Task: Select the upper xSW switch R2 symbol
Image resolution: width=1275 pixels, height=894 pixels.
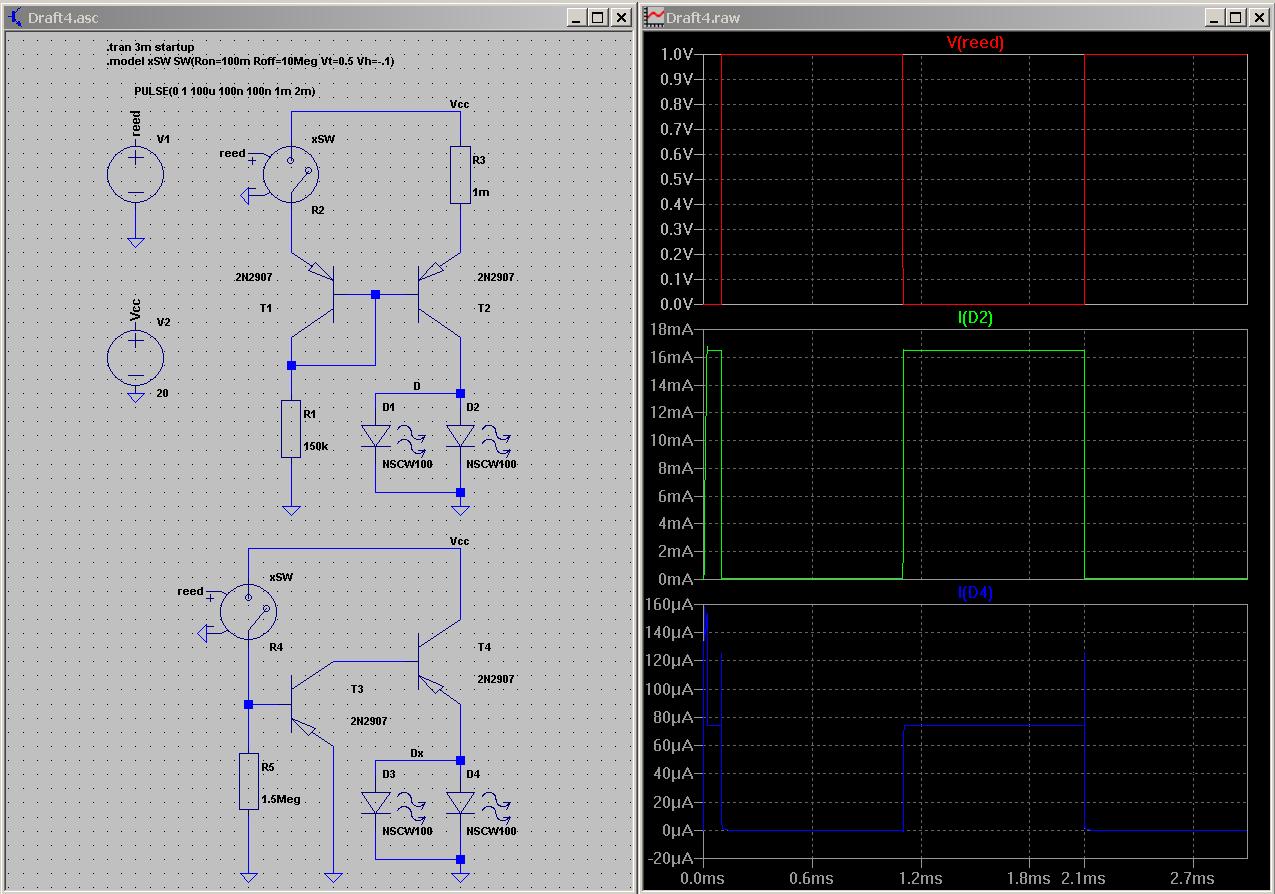Action: [290, 174]
